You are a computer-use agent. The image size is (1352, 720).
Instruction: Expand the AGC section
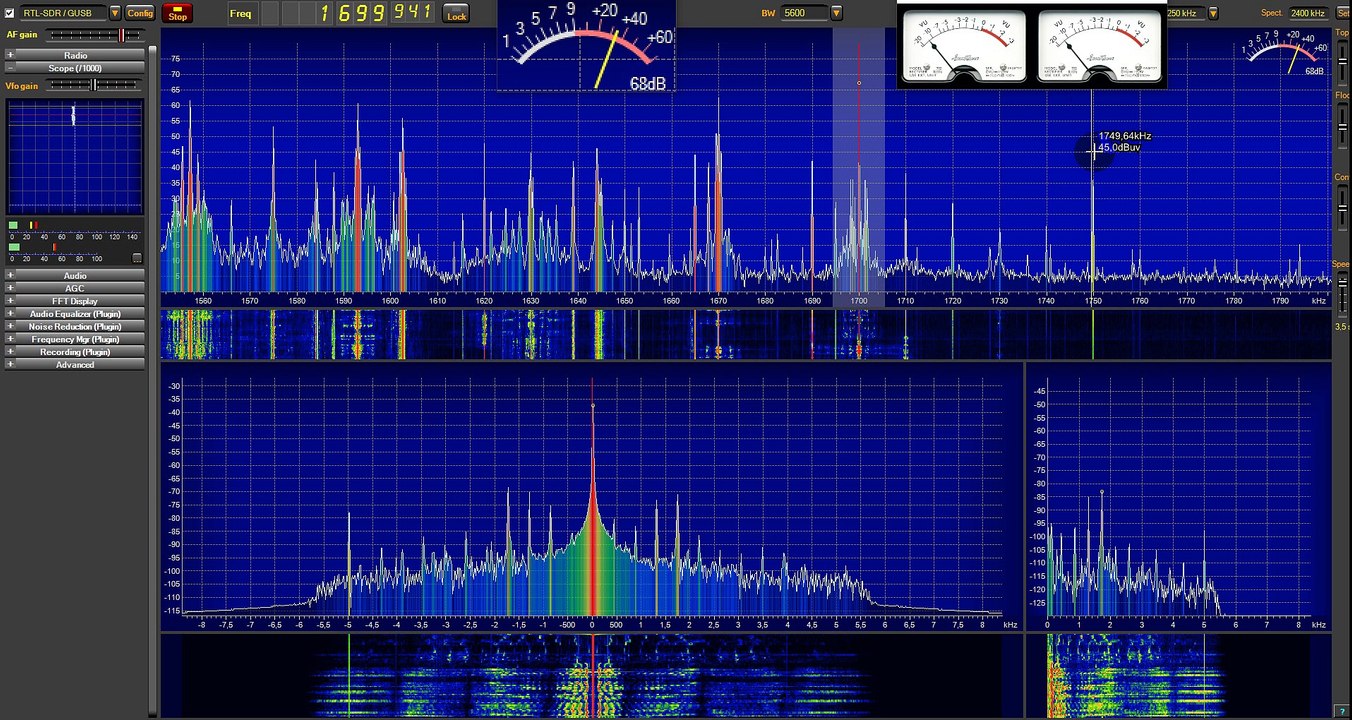point(75,288)
